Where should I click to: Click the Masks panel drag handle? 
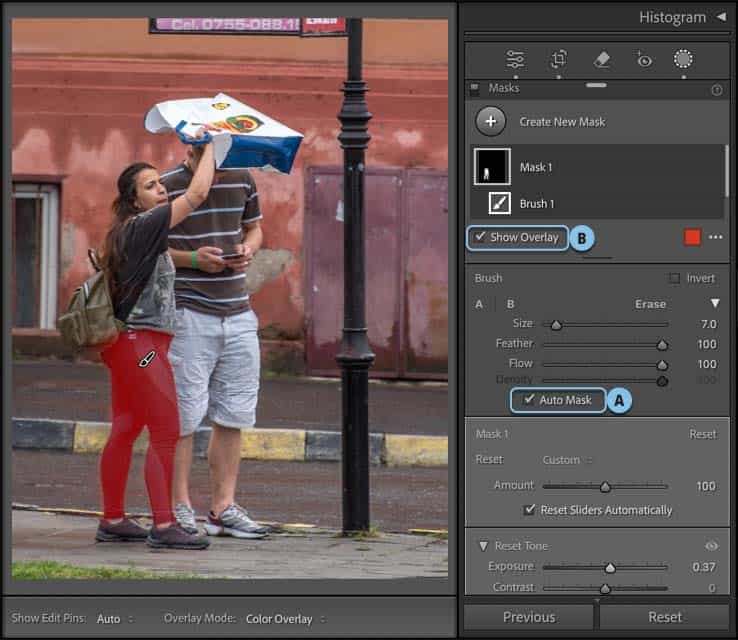pos(596,86)
